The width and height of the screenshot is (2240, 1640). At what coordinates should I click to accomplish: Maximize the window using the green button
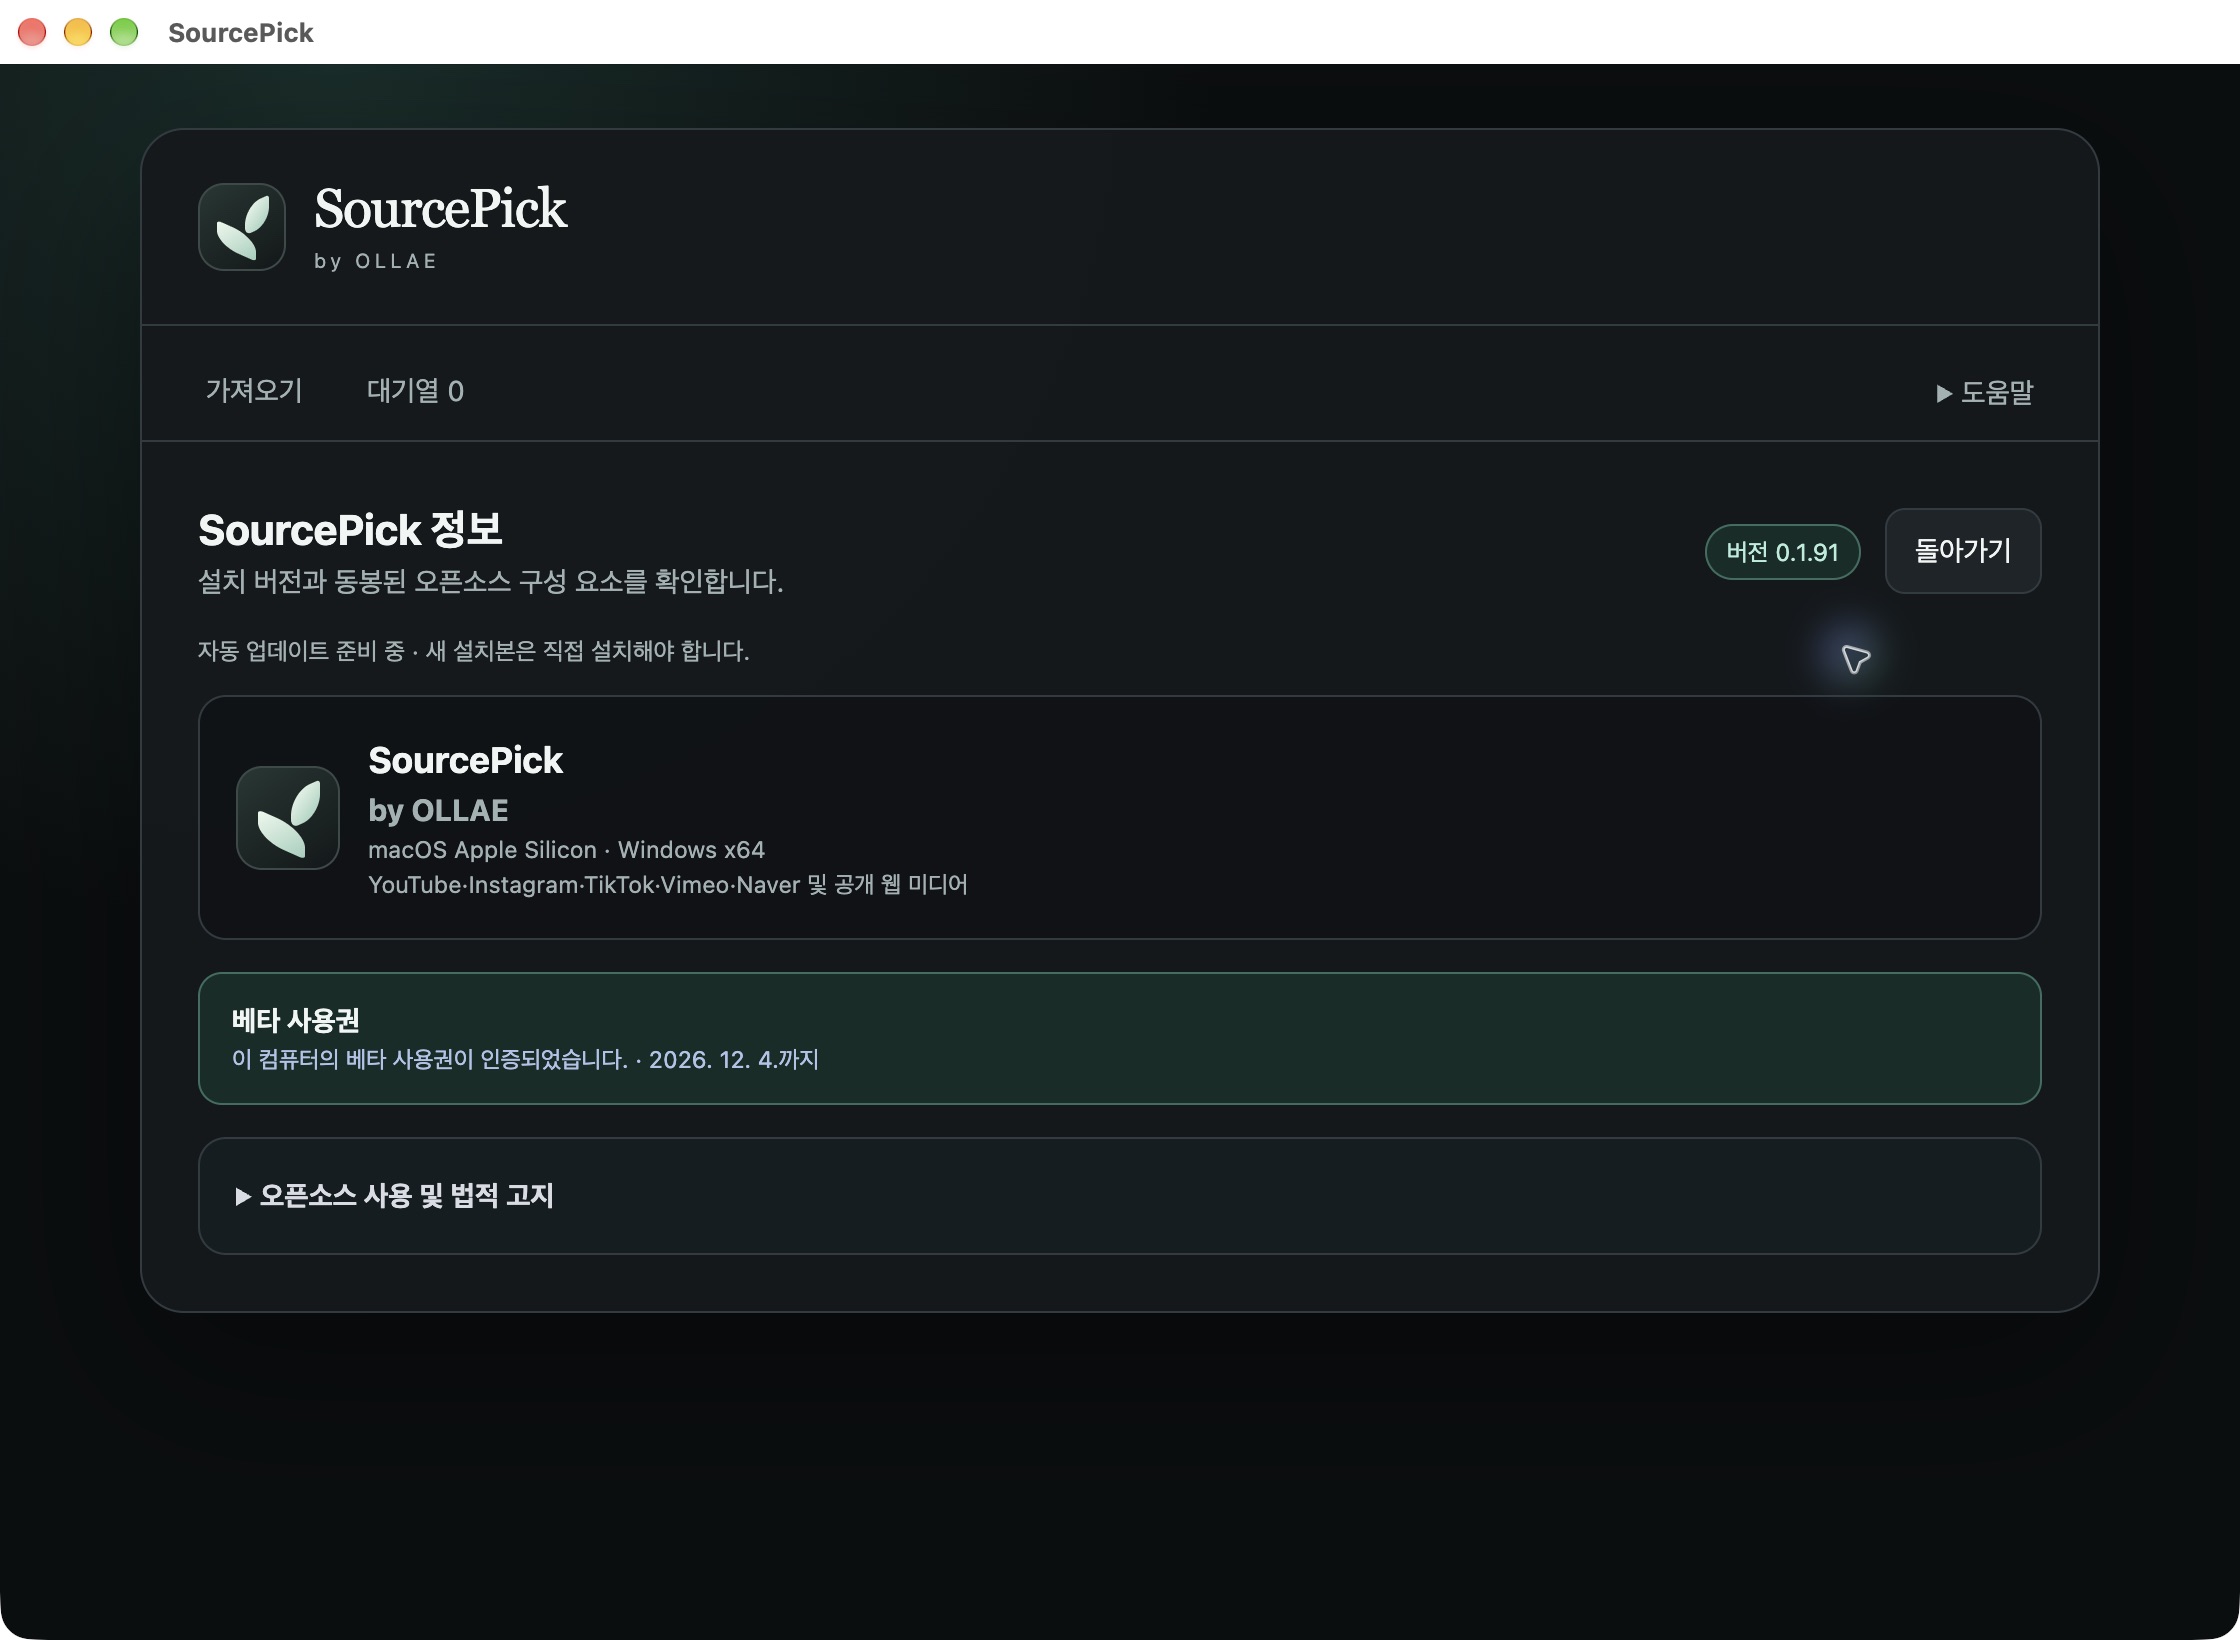point(124,32)
